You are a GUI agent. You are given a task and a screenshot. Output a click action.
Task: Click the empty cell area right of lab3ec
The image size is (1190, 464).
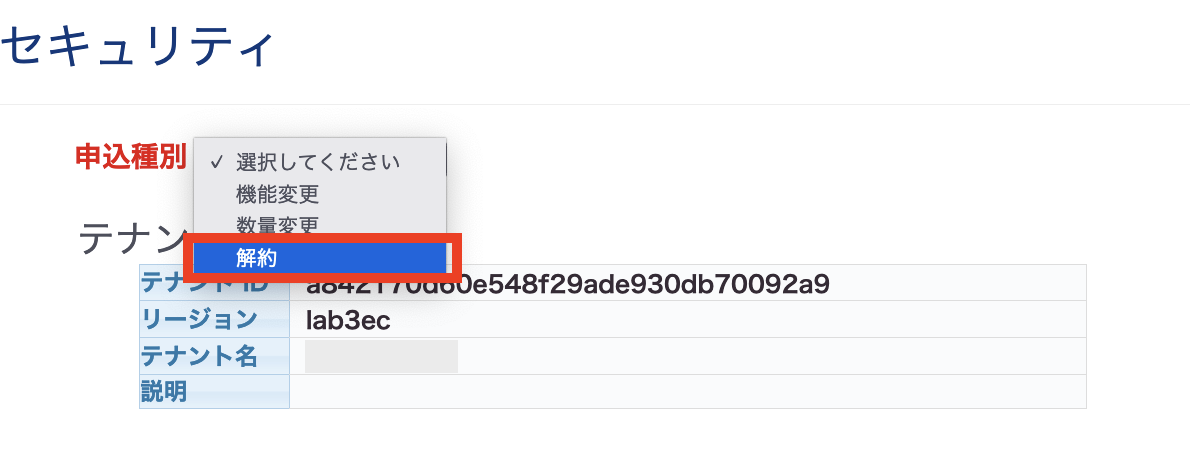click(736, 320)
